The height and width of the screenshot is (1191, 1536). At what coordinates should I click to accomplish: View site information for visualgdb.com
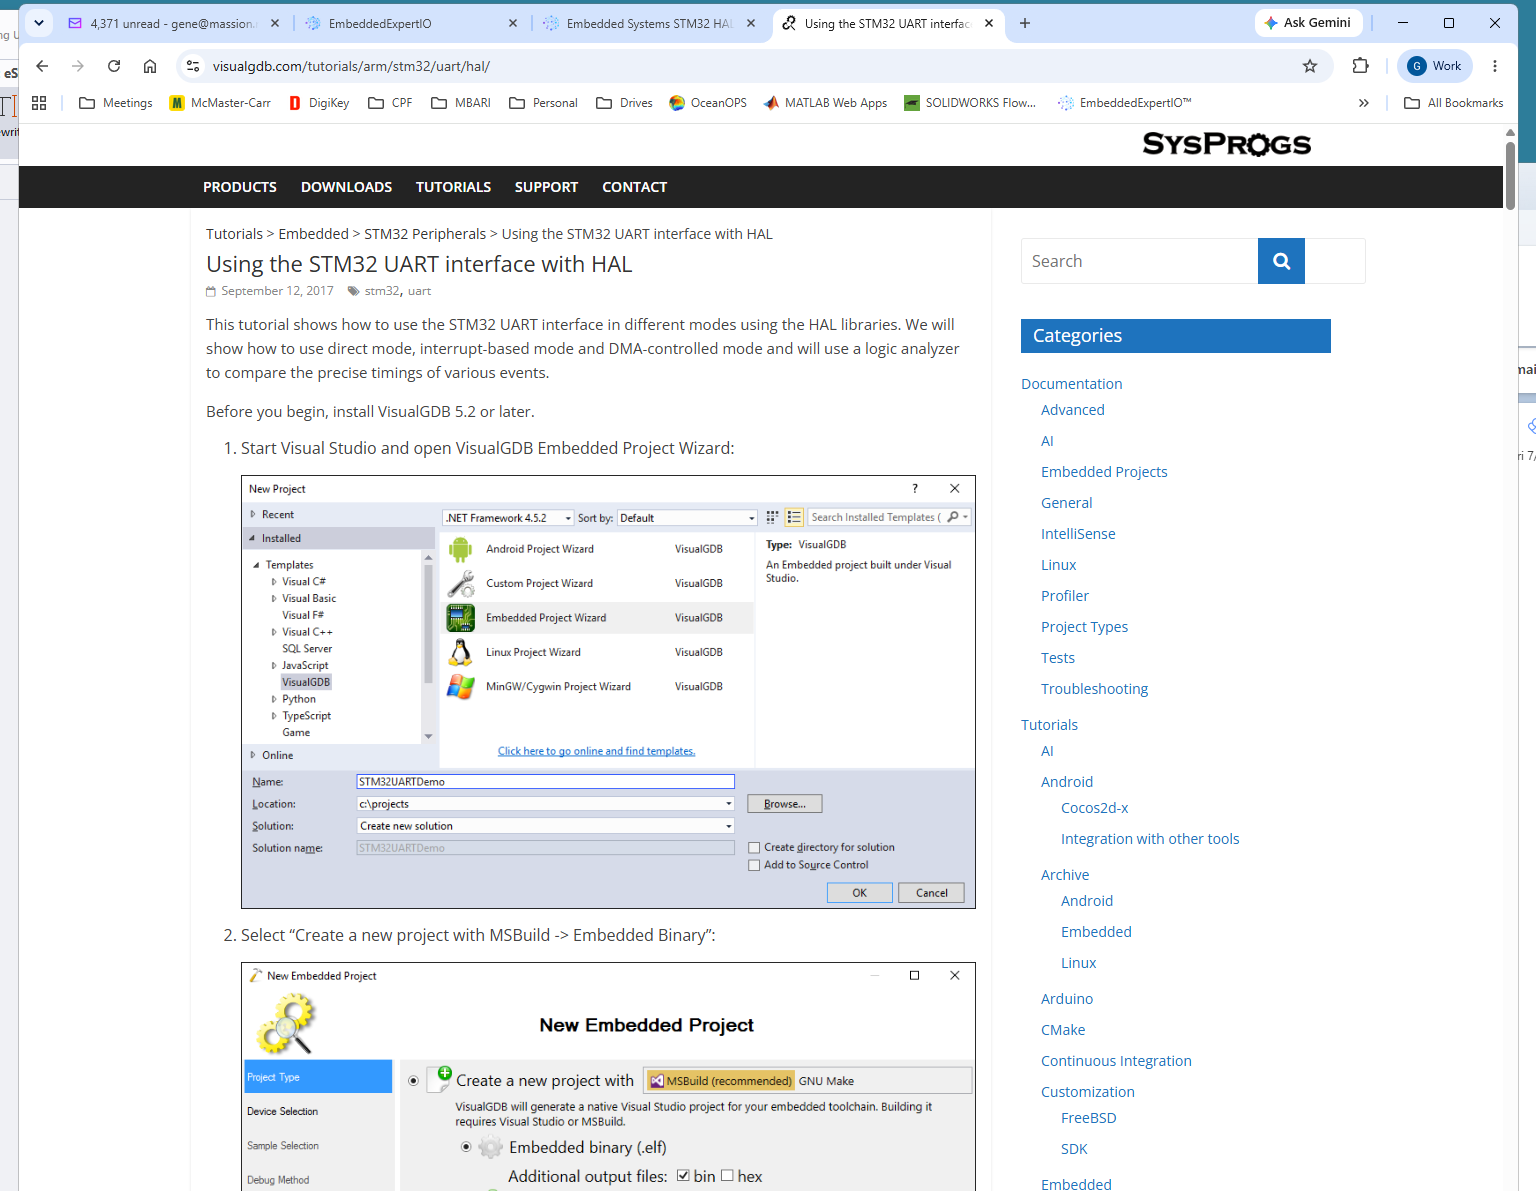[193, 66]
